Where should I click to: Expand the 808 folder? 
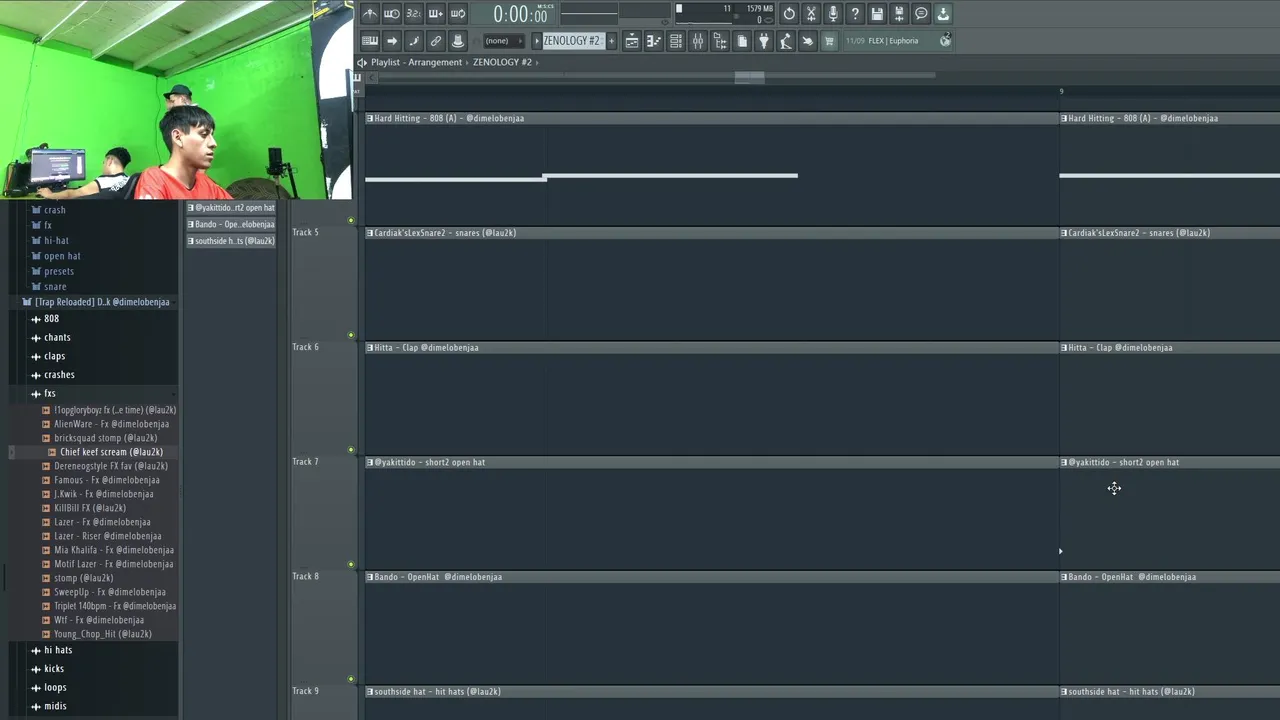[x=51, y=319]
